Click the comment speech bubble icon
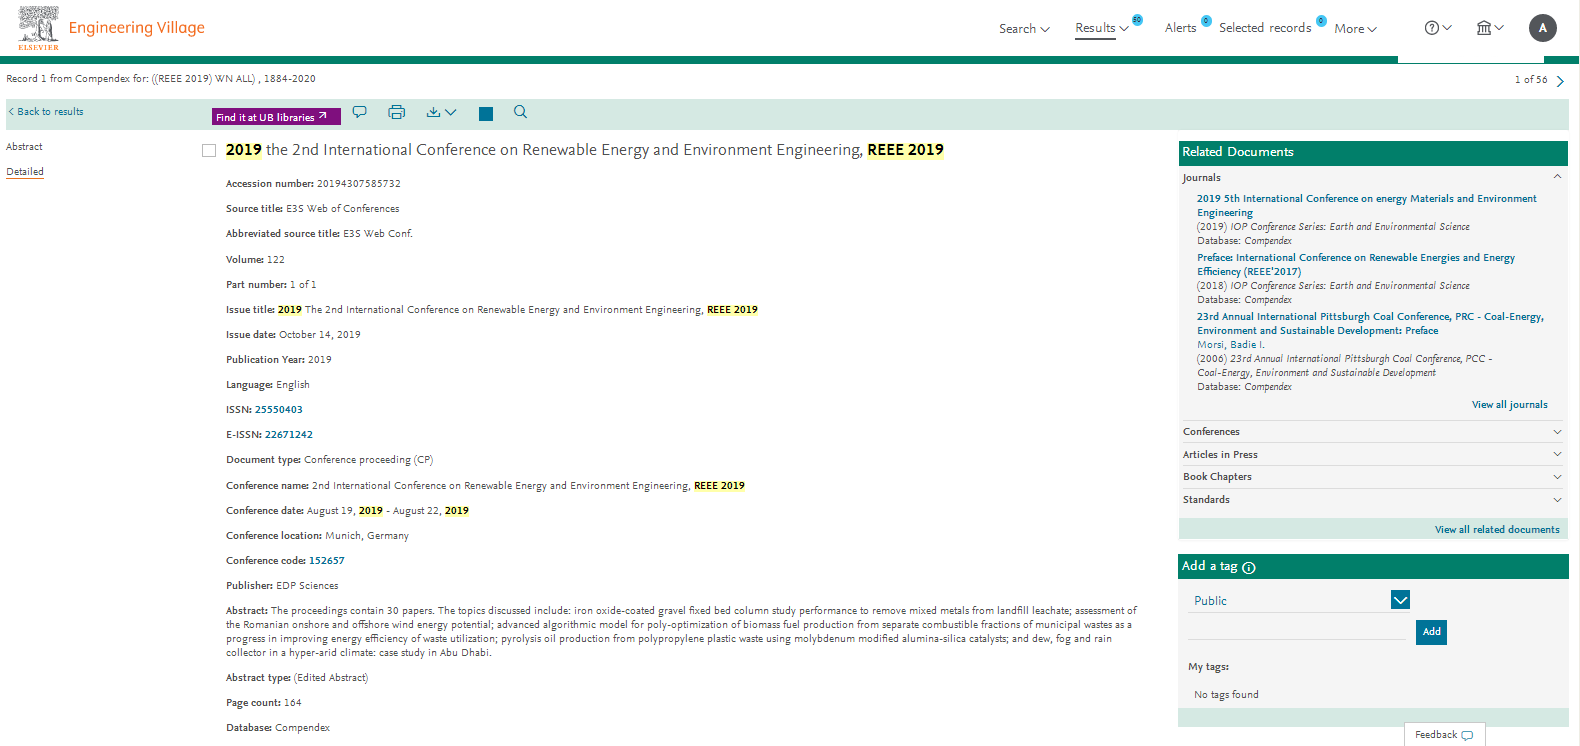Viewport: 1580px width, 746px height. 360,112
